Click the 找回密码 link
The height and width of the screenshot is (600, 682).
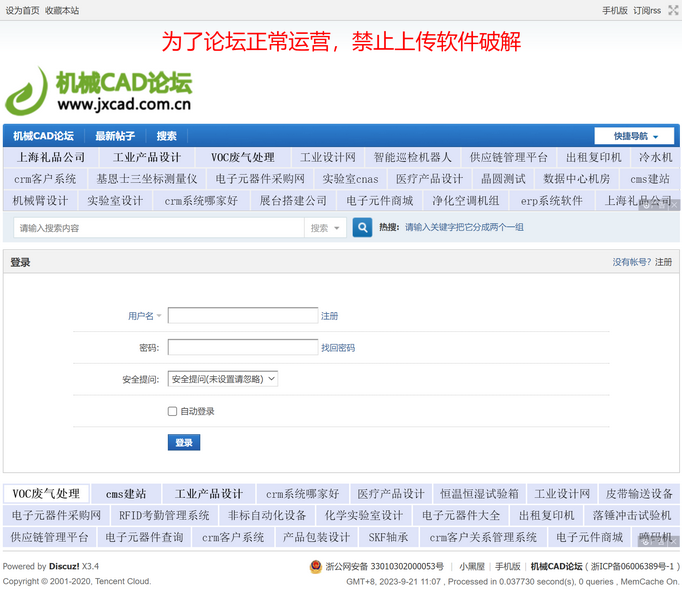point(337,348)
